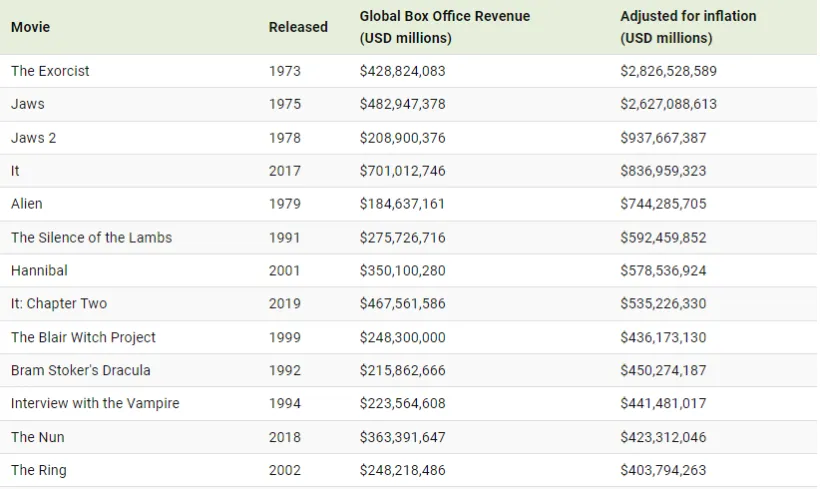This screenshot has height=489, width=820.
Task: Click The Blair Witch Project title
Action: click(83, 337)
